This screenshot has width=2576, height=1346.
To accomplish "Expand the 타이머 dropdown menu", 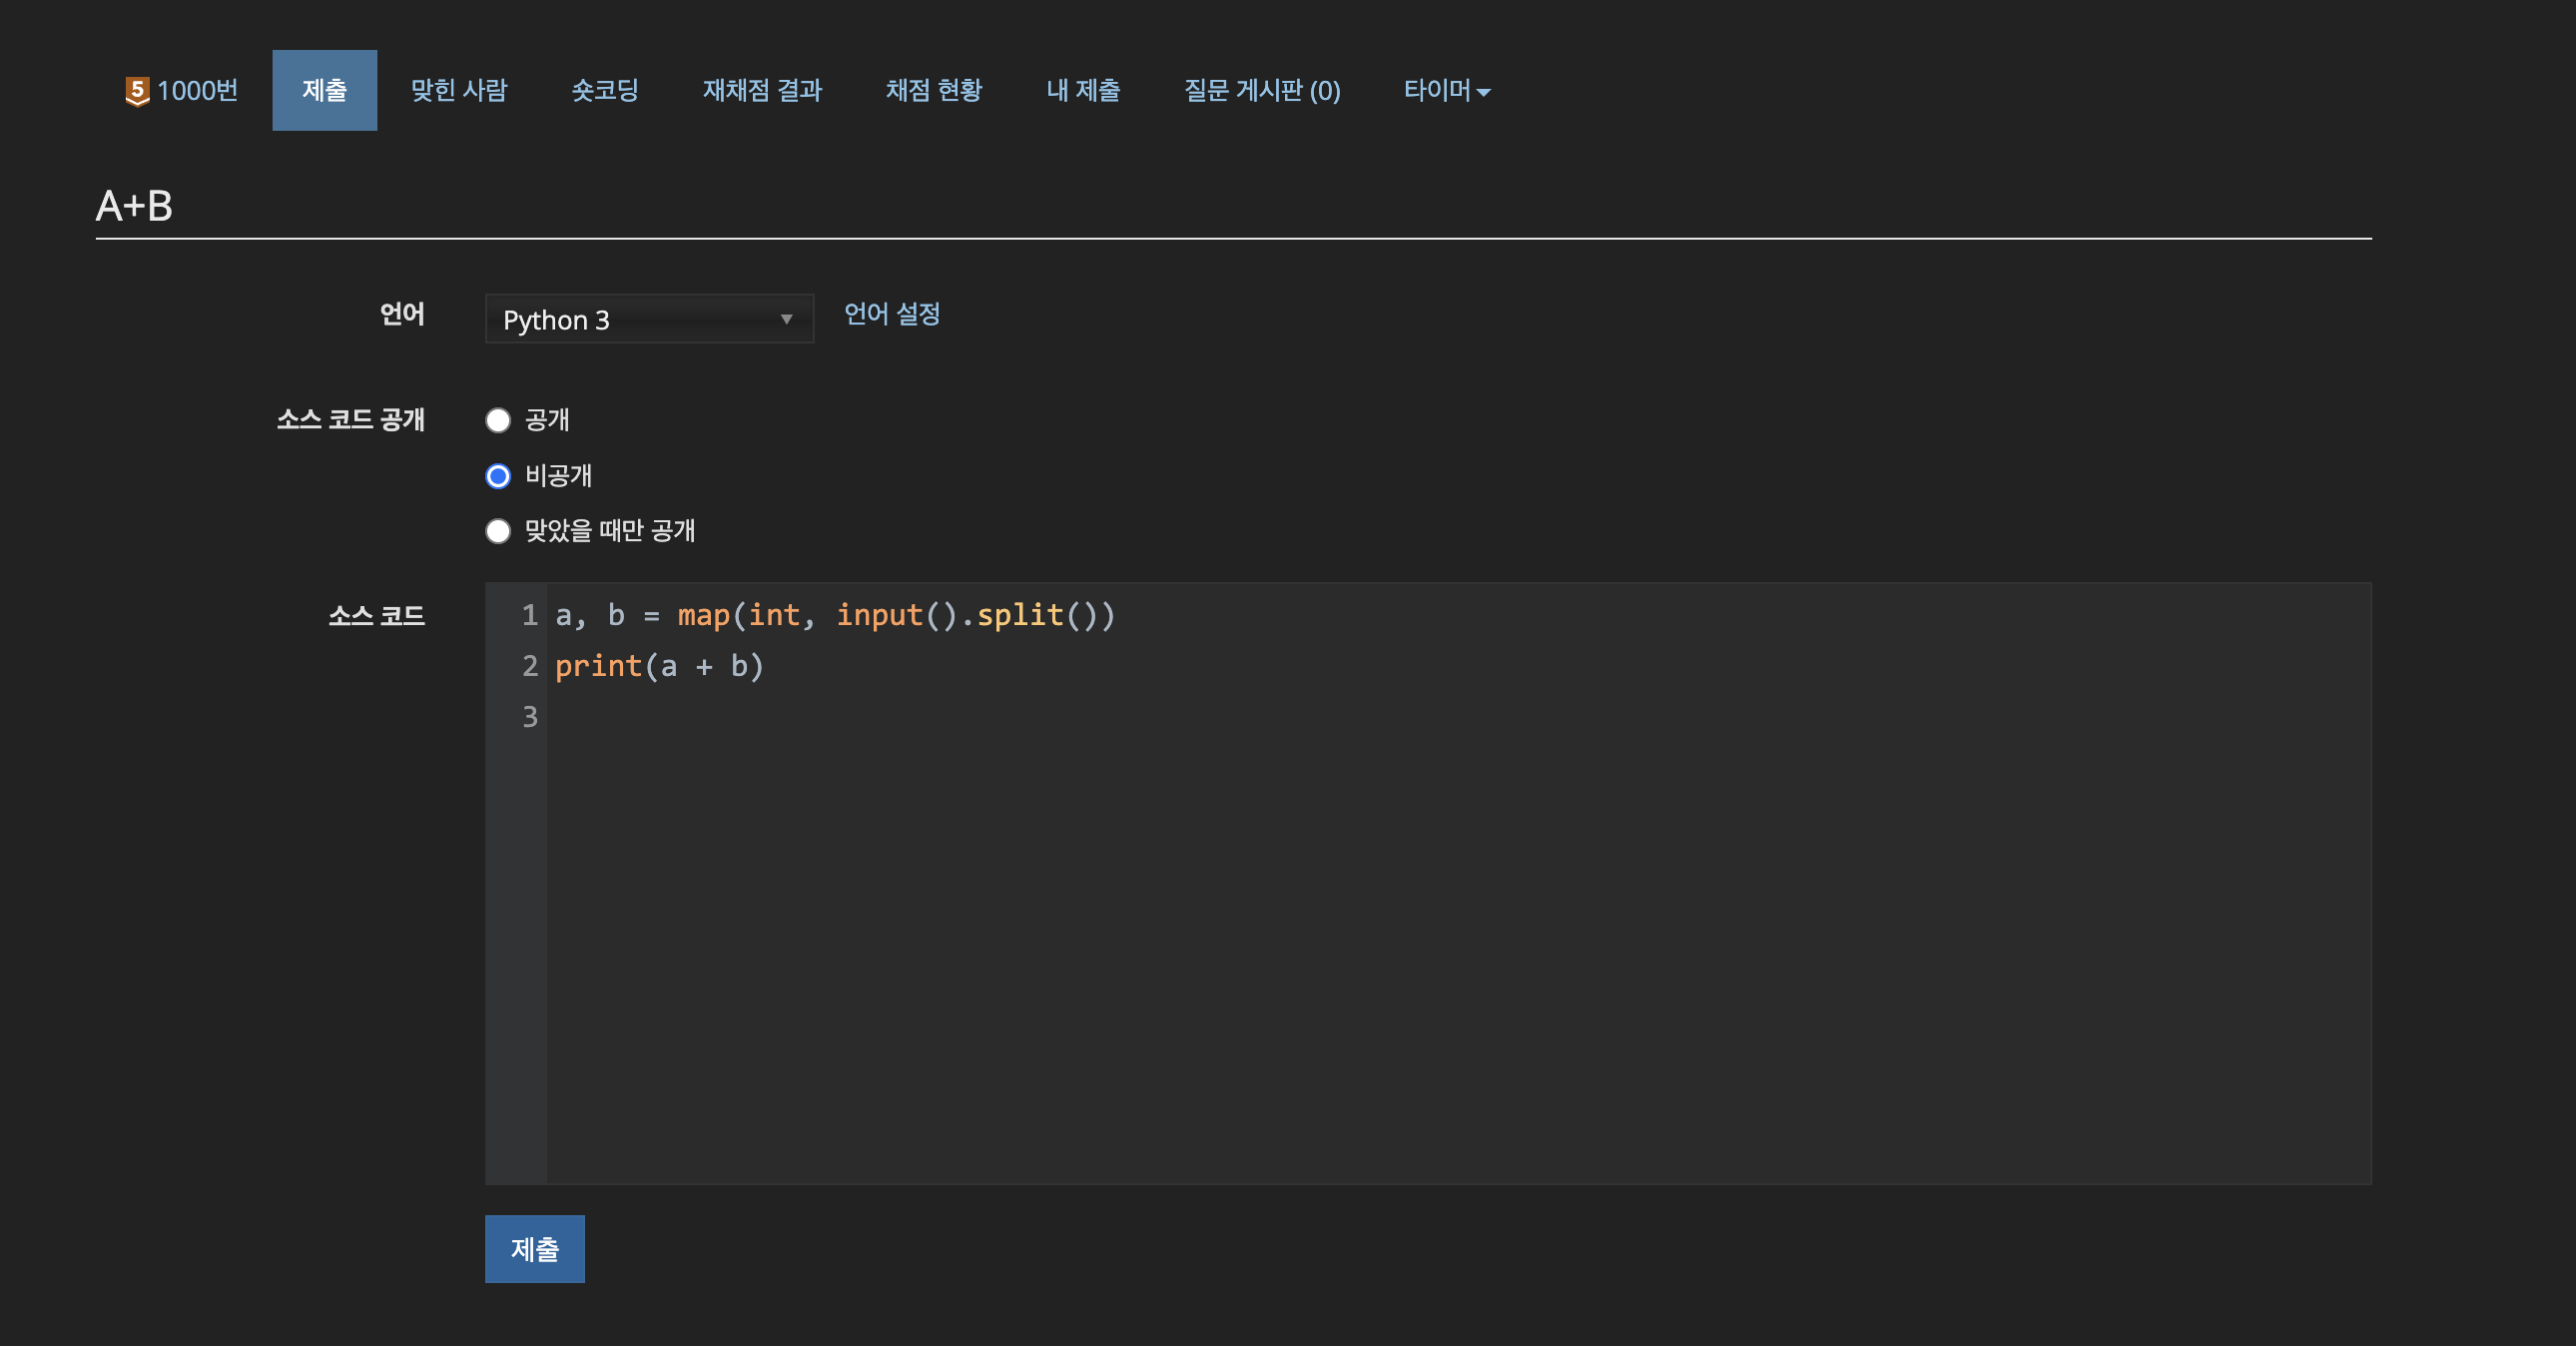I will click(1446, 91).
